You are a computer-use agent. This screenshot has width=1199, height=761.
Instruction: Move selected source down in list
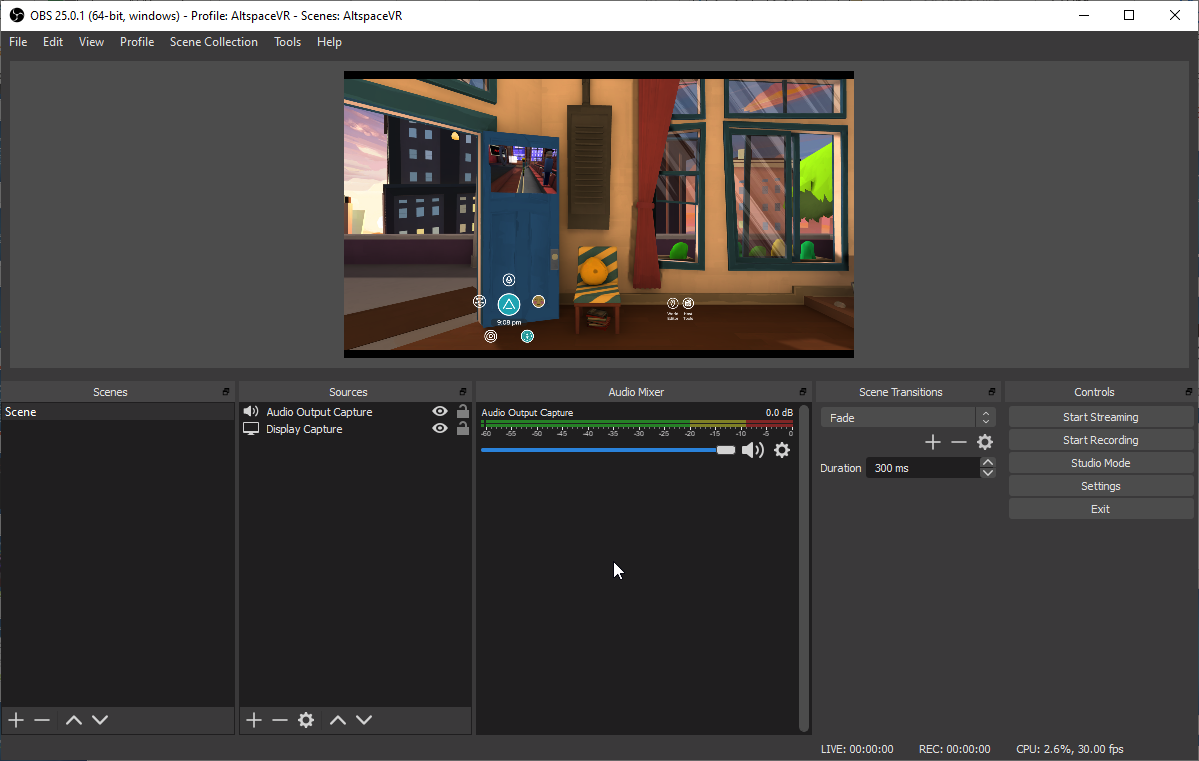coord(364,720)
